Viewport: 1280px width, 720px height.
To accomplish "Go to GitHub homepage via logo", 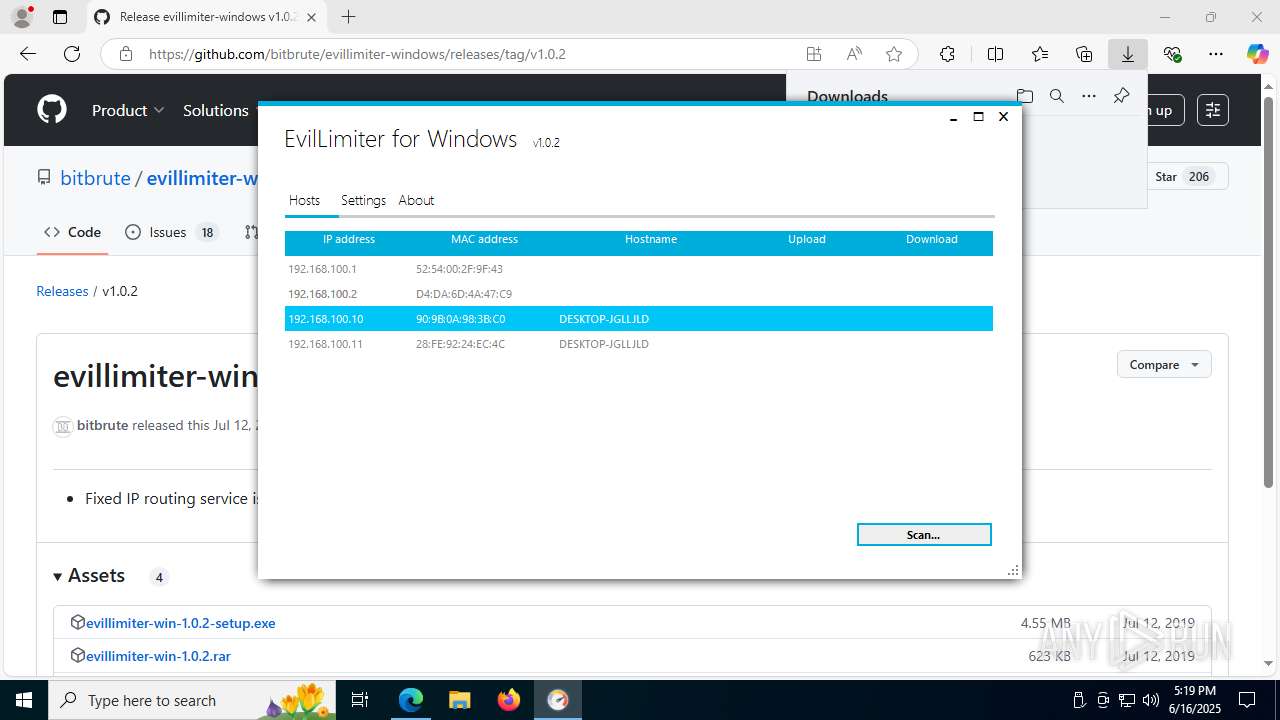I will 52,110.
